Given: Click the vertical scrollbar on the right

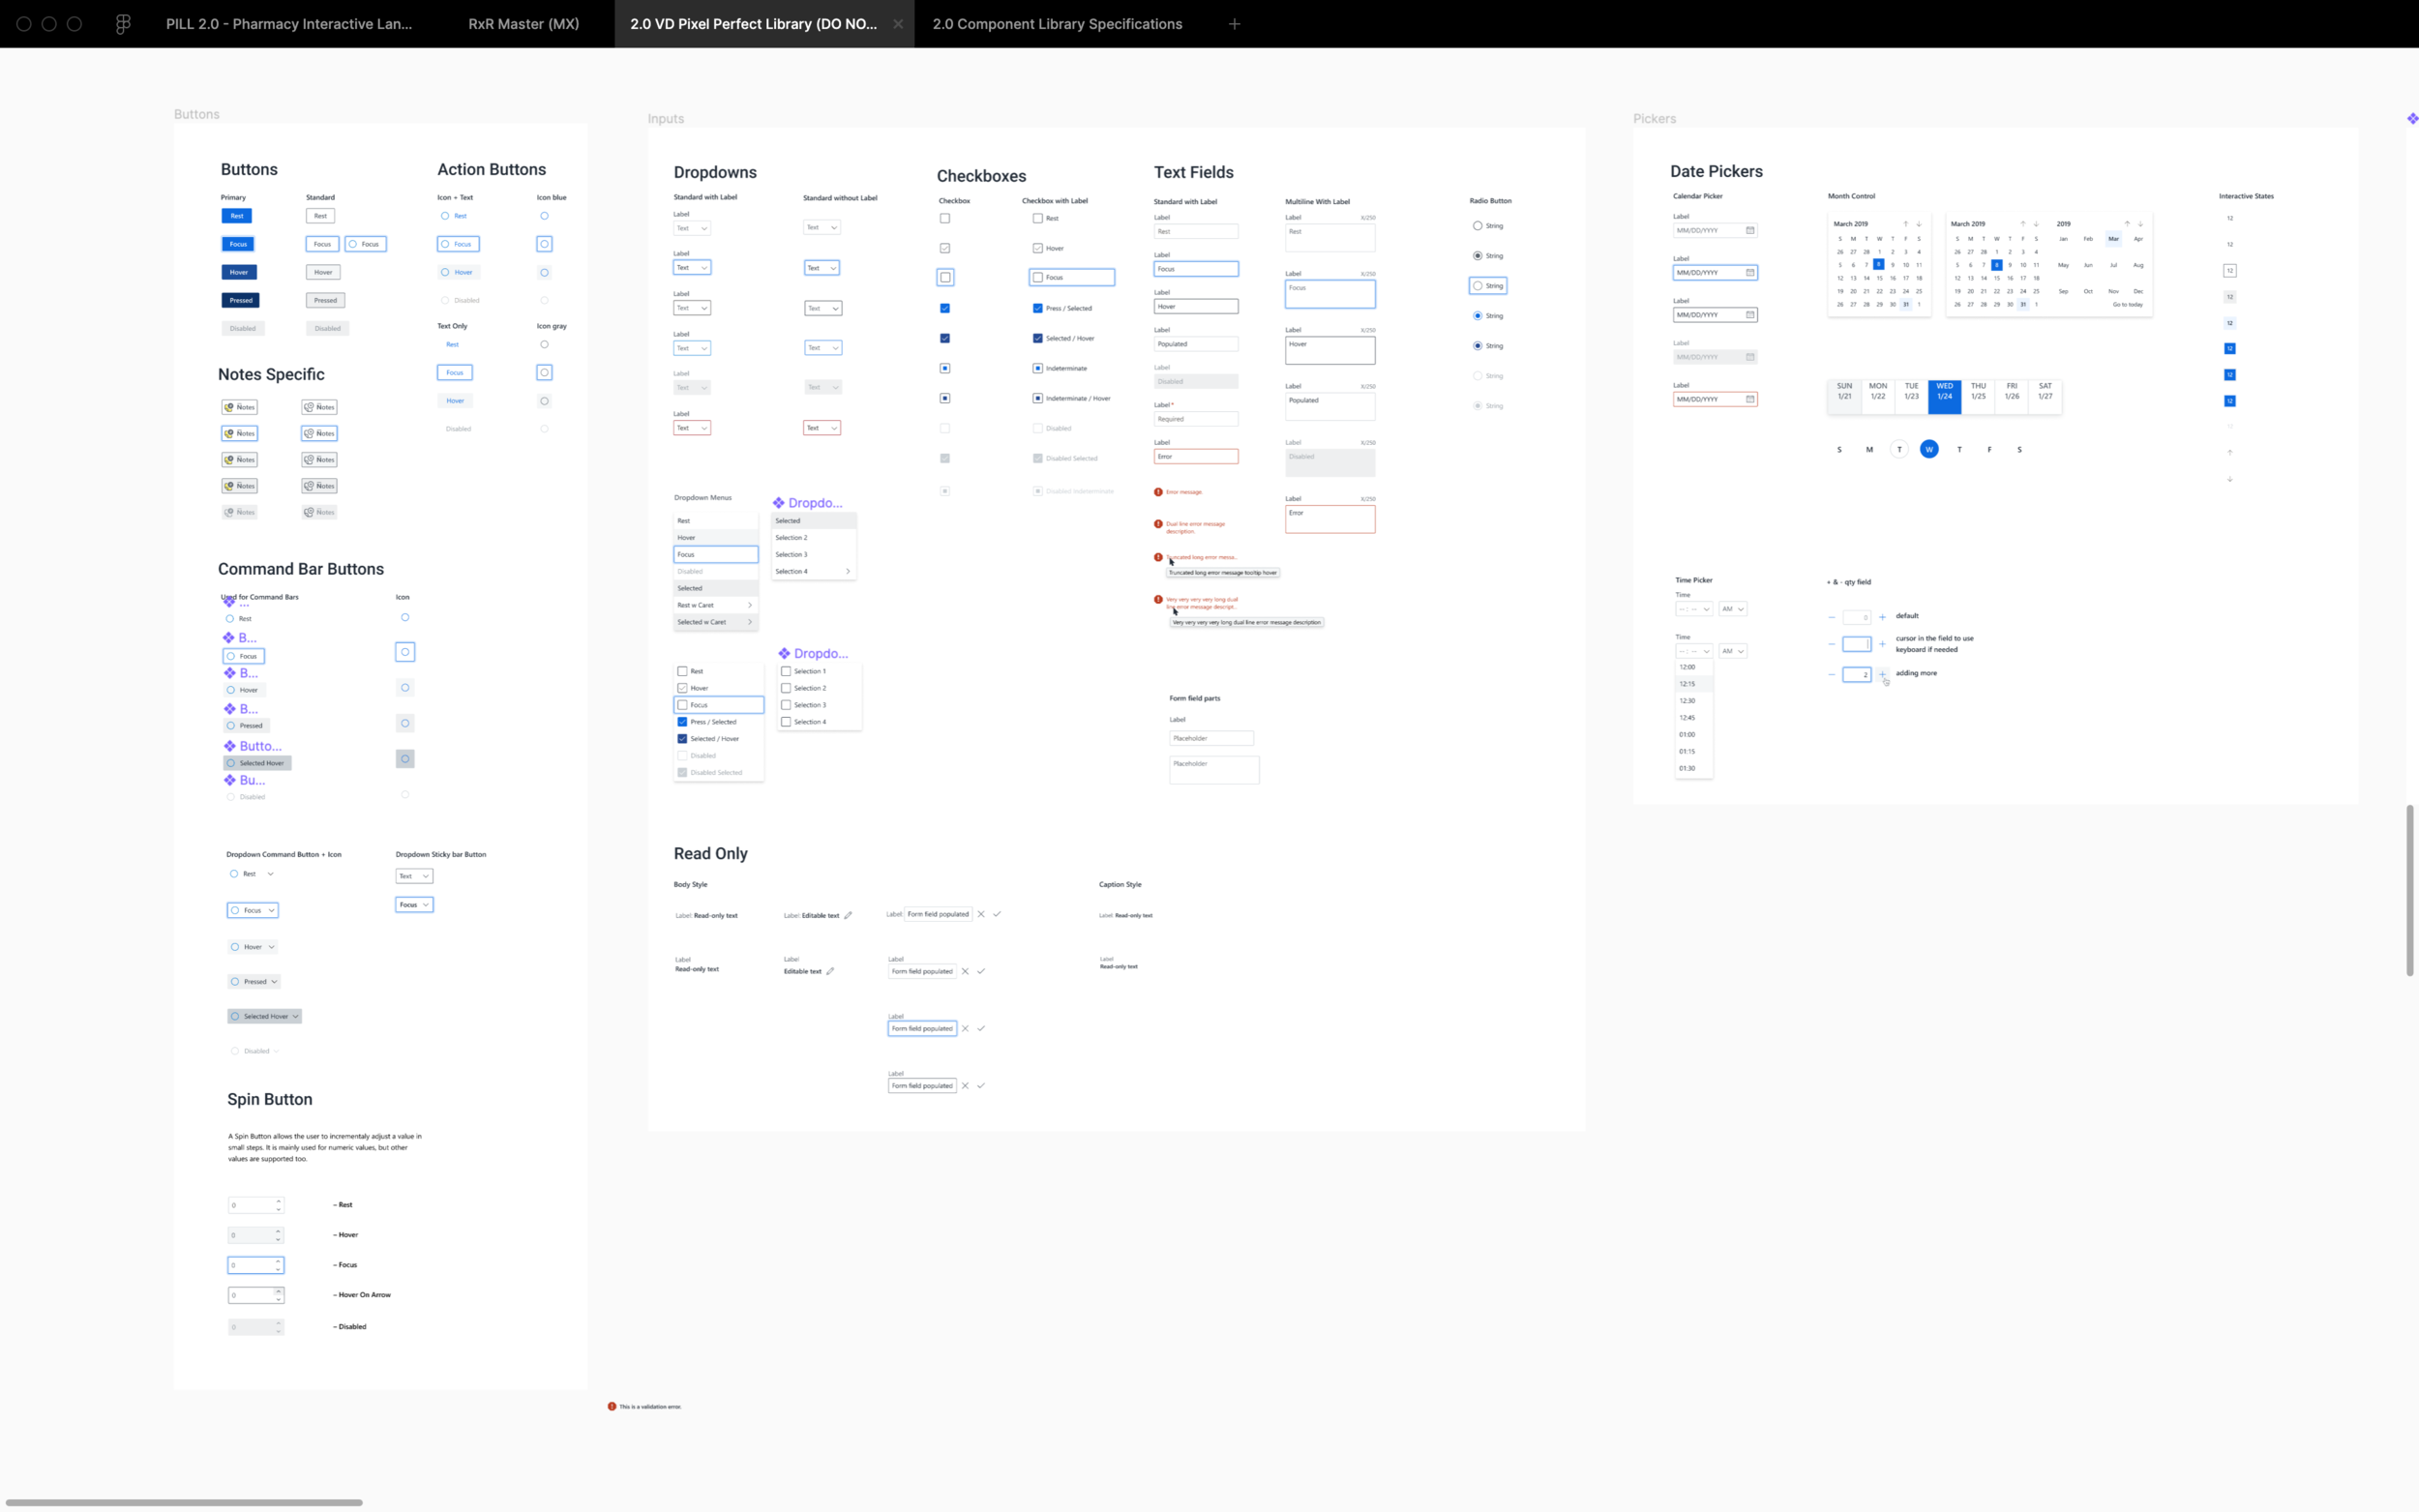Looking at the screenshot, I should 2409,890.
